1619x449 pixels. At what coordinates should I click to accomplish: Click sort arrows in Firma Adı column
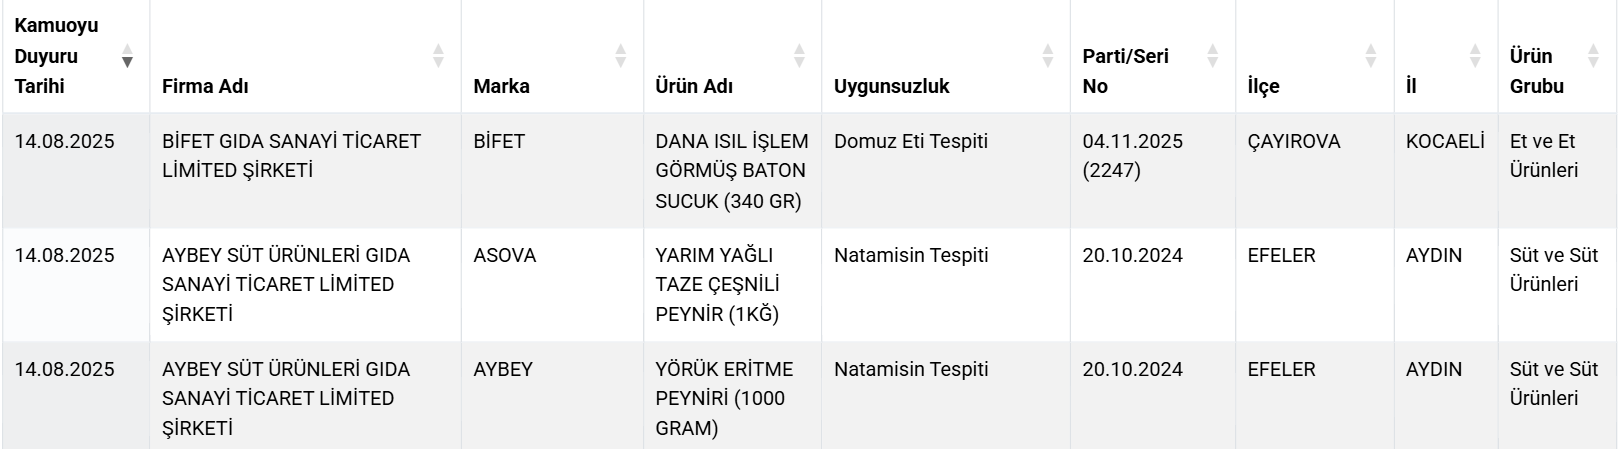pos(438,56)
